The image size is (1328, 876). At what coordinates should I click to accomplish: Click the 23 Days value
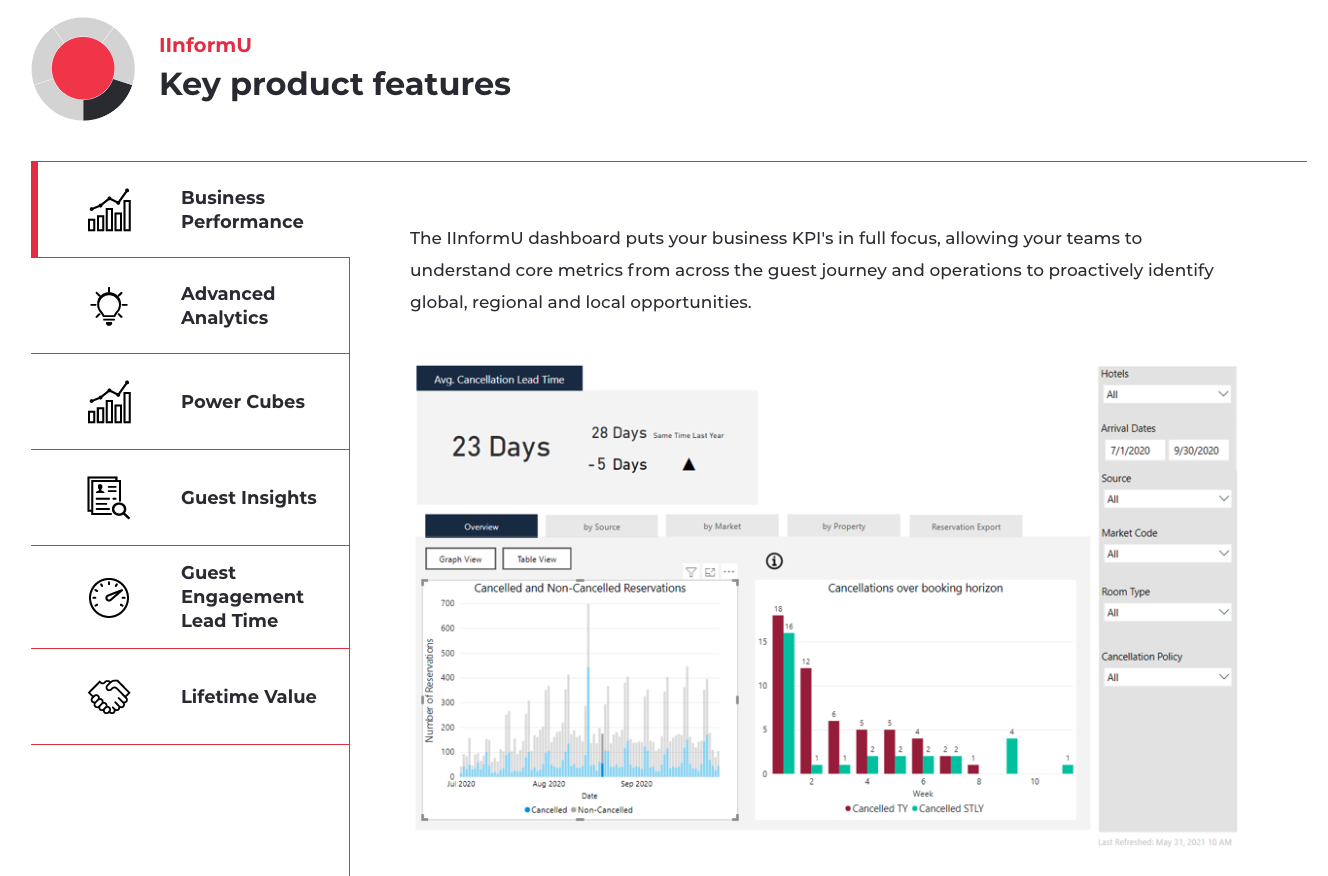tap(501, 446)
